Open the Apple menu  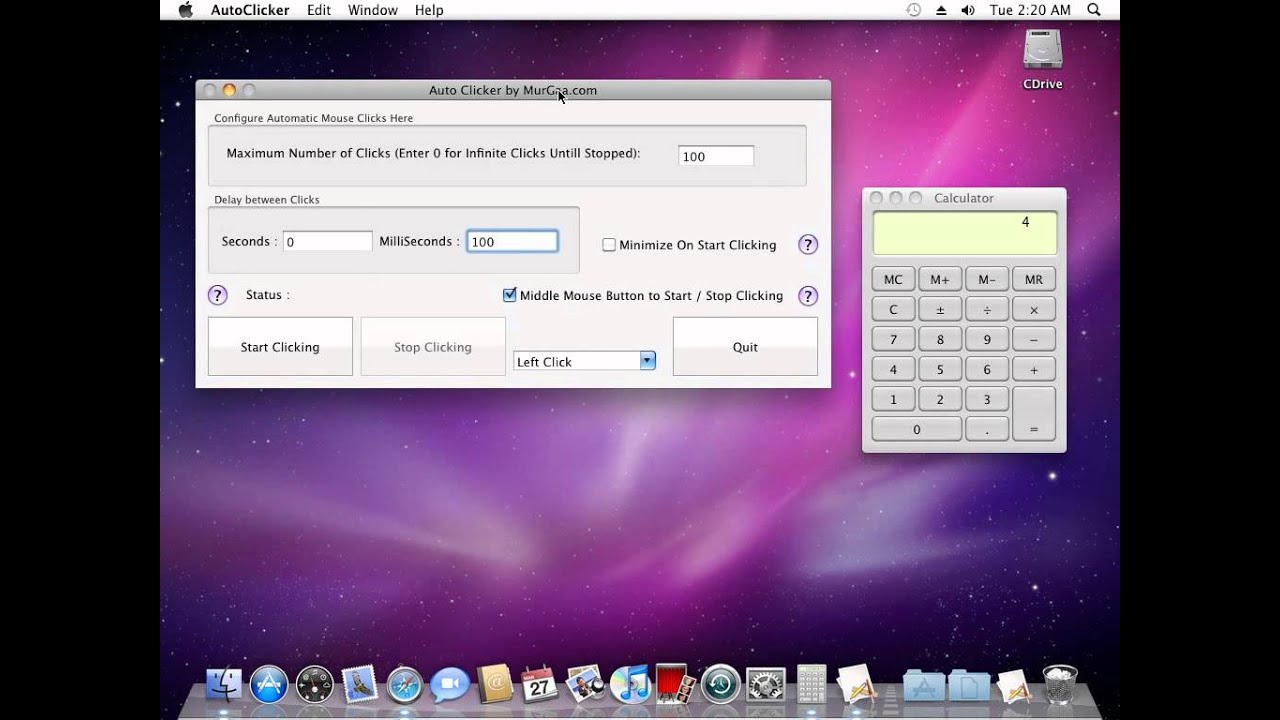185,10
